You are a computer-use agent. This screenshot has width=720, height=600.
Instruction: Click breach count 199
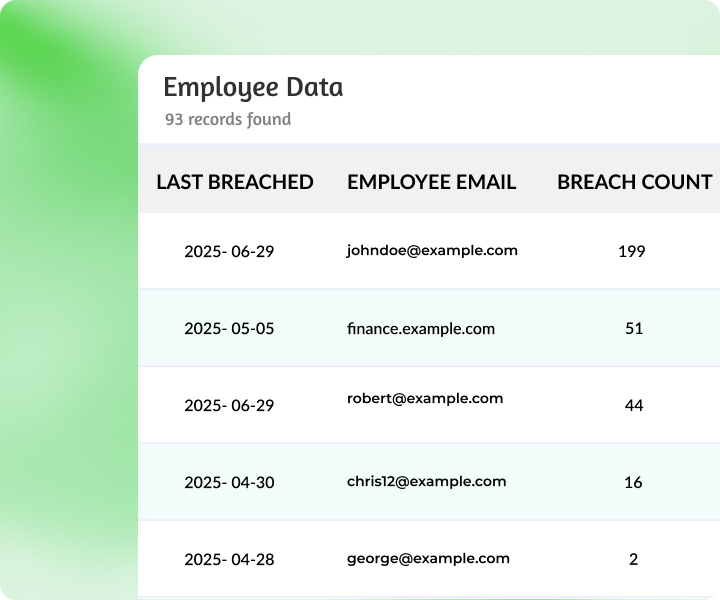632,251
